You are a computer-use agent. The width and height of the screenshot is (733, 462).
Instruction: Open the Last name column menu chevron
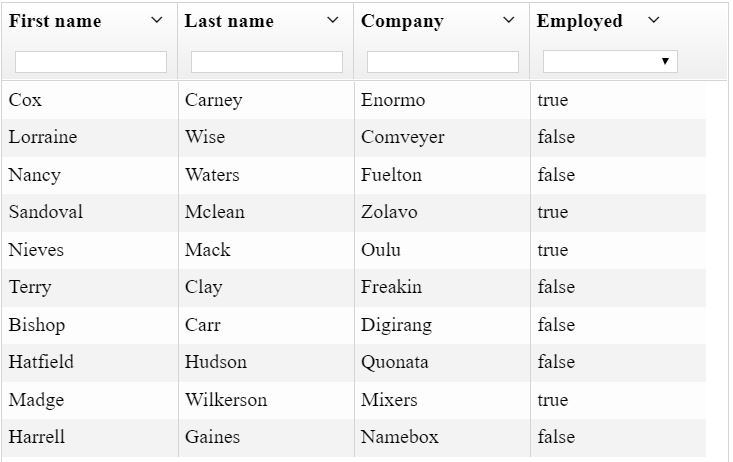coord(333,20)
